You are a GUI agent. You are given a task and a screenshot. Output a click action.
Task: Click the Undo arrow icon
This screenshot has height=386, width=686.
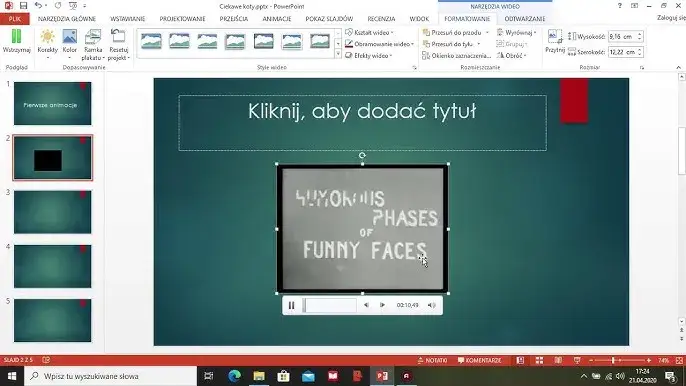pos(38,6)
